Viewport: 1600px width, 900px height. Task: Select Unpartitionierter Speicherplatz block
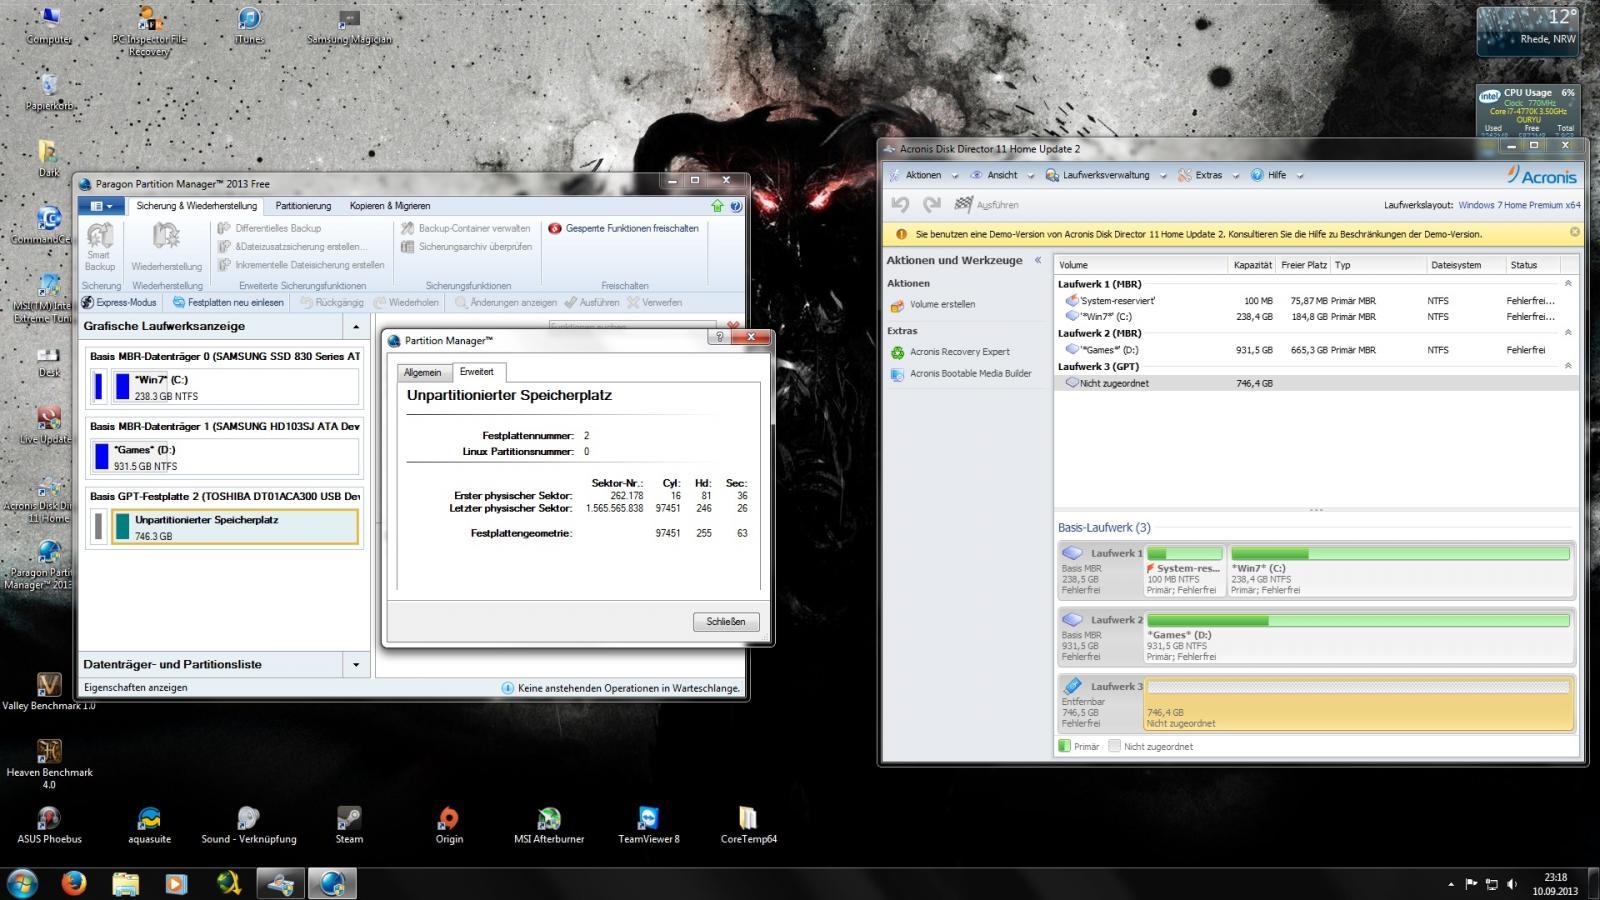[x=235, y=527]
